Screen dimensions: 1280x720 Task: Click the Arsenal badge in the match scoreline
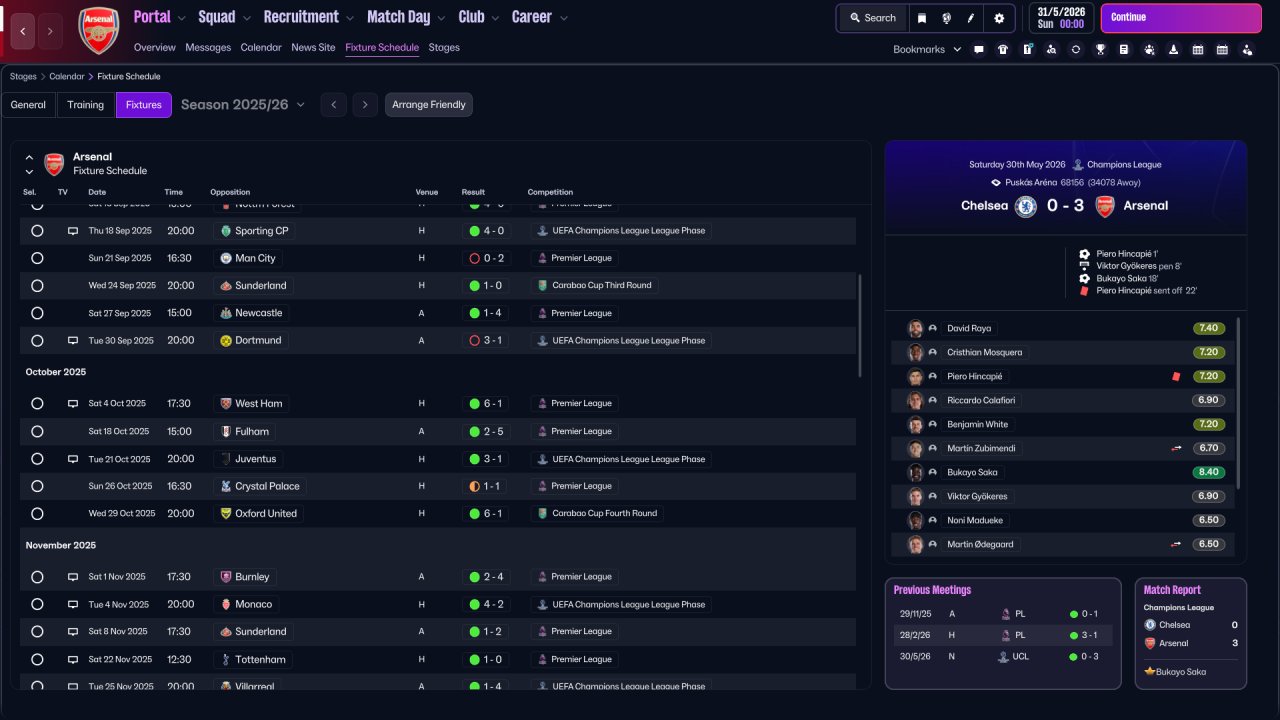[x=1105, y=206]
